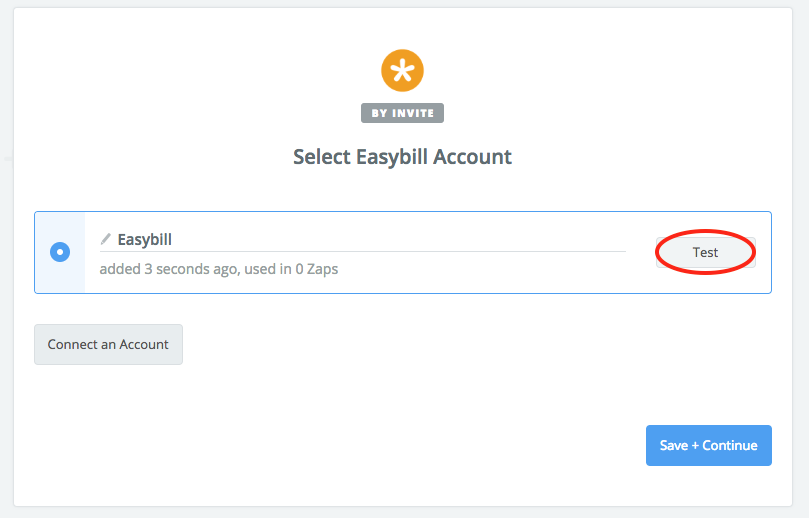Select the Easybill account radio button
Image resolution: width=809 pixels, height=518 pixels.
pos(60,252)
